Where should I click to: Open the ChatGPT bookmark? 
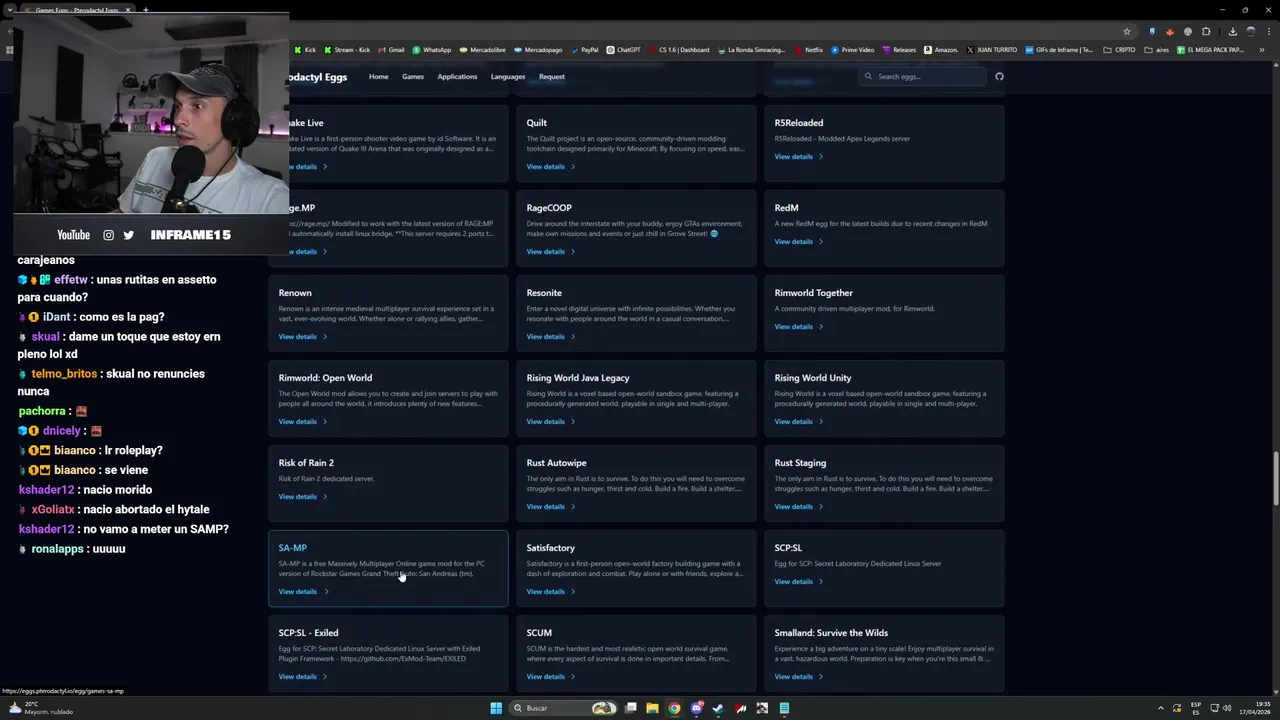pyautogui.click(x=624, y=49)
